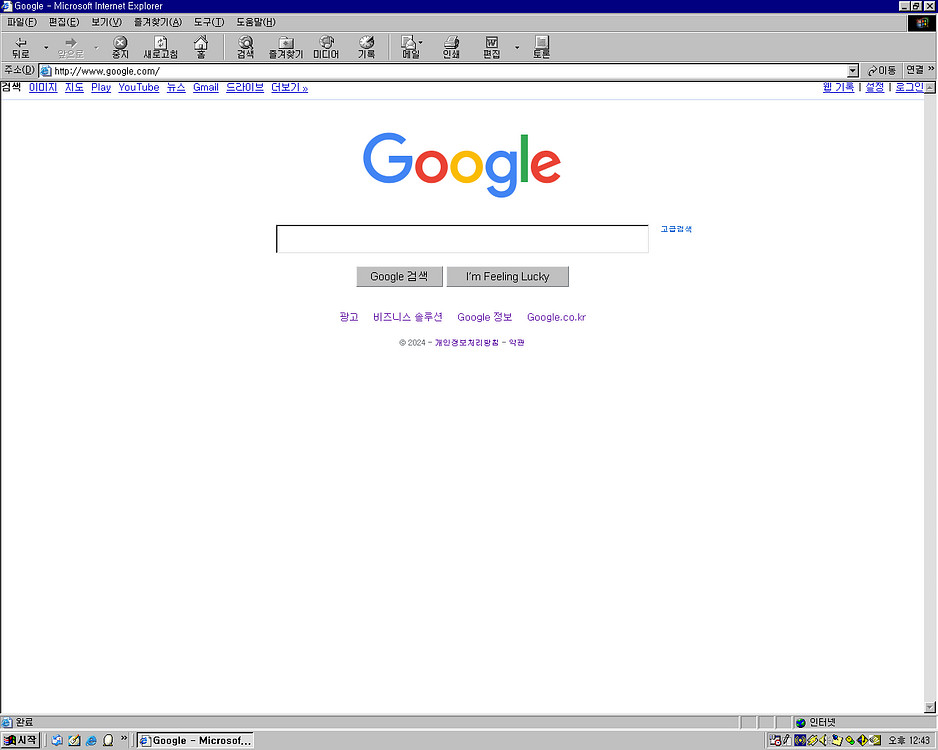Click the 시작 Start button
Viewport: 938px width, 750px height.
point(20,740)
